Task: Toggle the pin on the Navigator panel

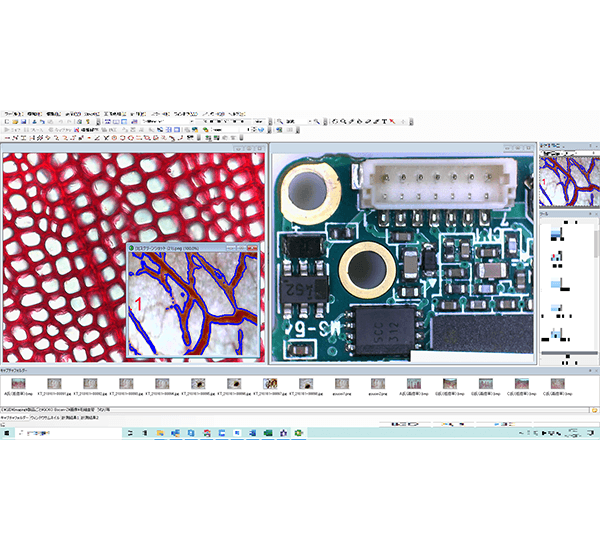Action: [x=589, y=146]
